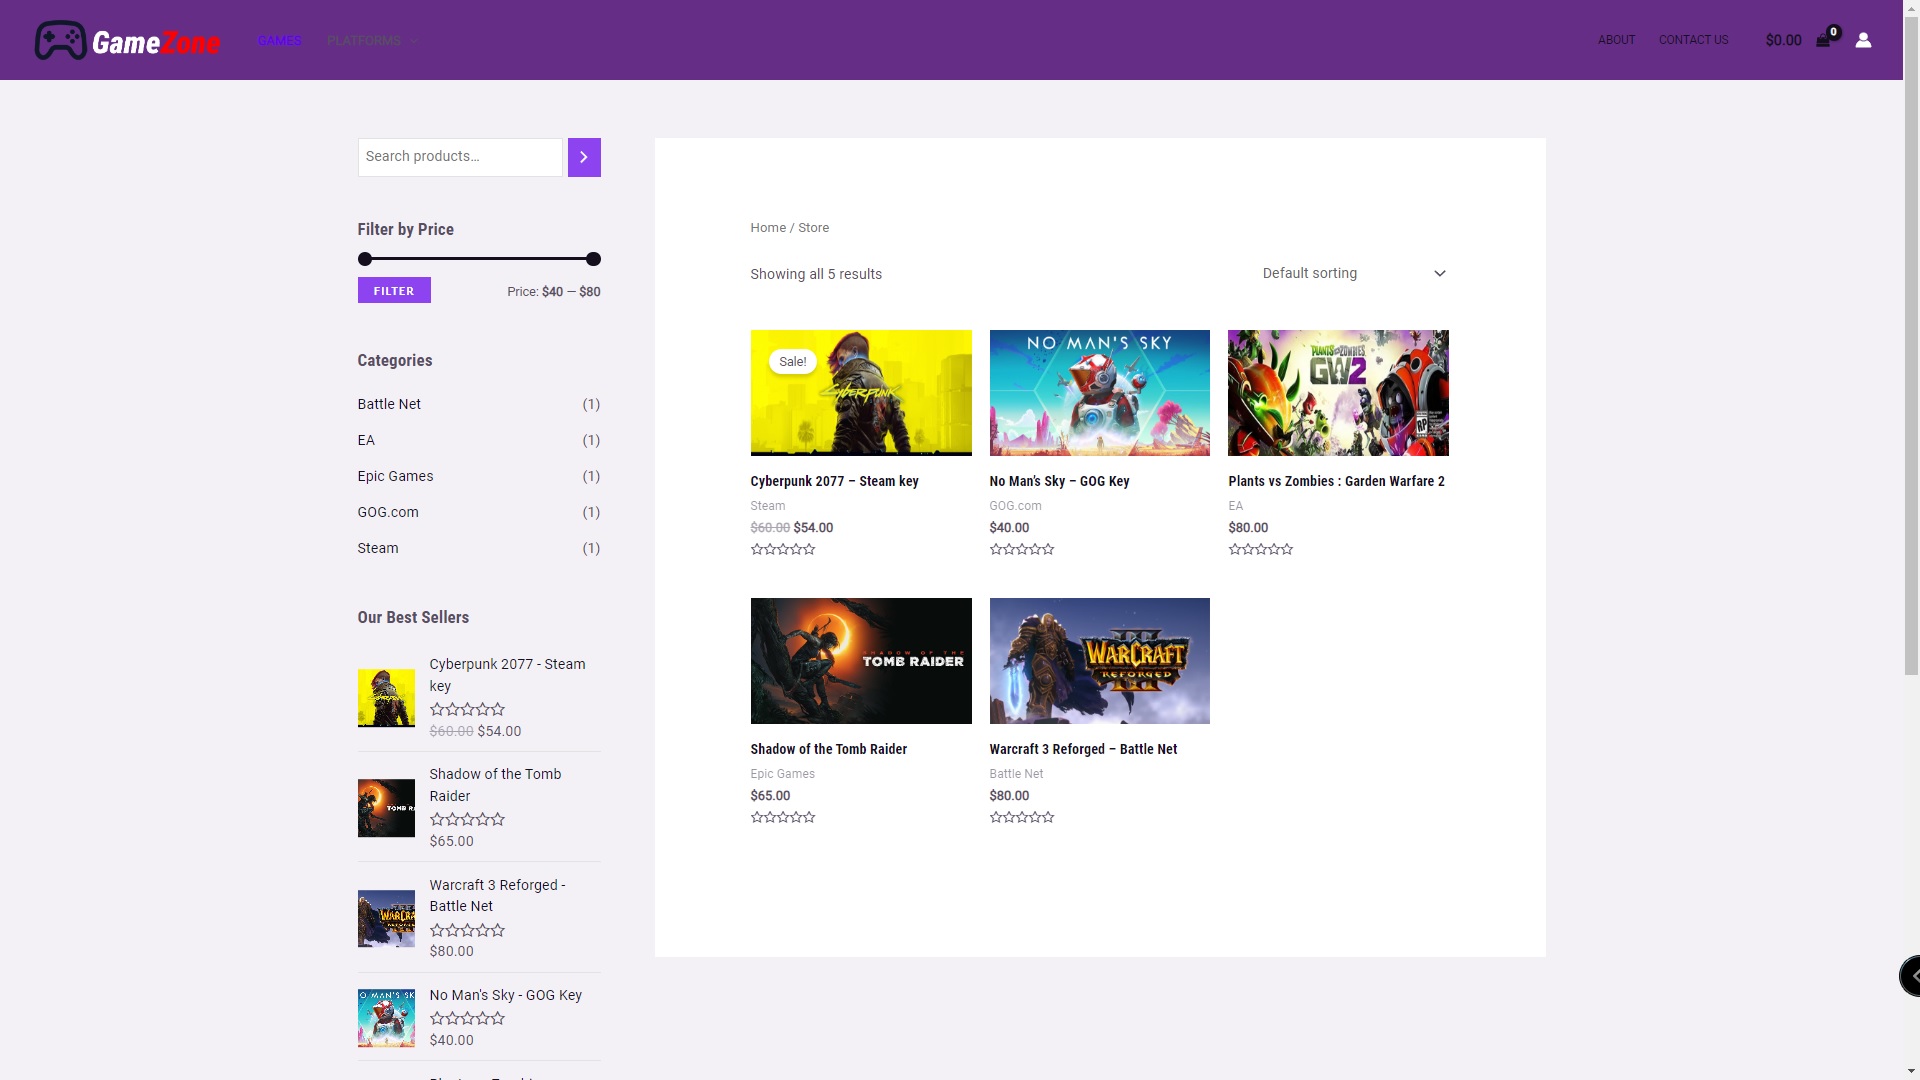The width and height of the screenshot is (1920, 1080).
Task: Open the user account icon
Action: click(x=1863, y=40)
